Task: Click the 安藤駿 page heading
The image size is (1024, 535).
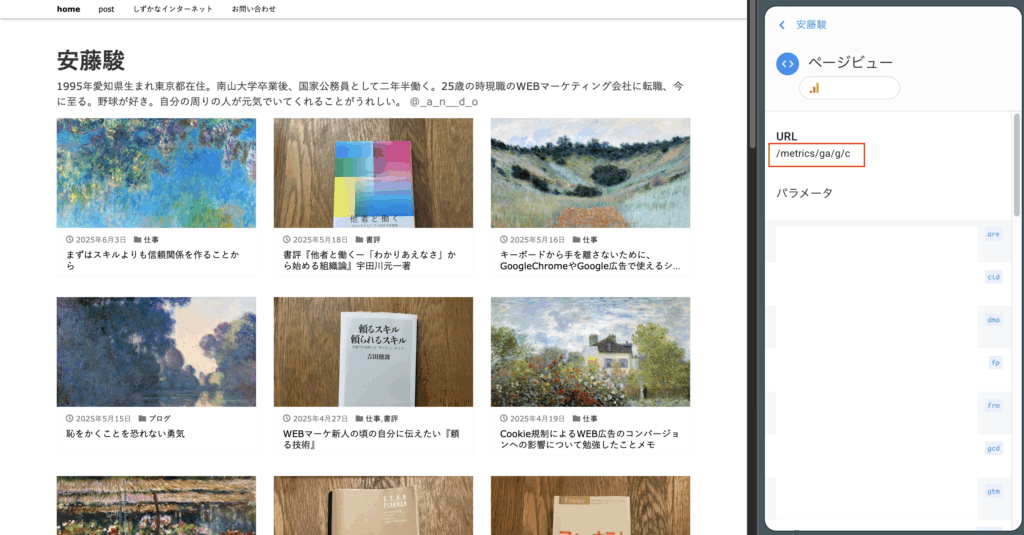Action: click(91, 61)
